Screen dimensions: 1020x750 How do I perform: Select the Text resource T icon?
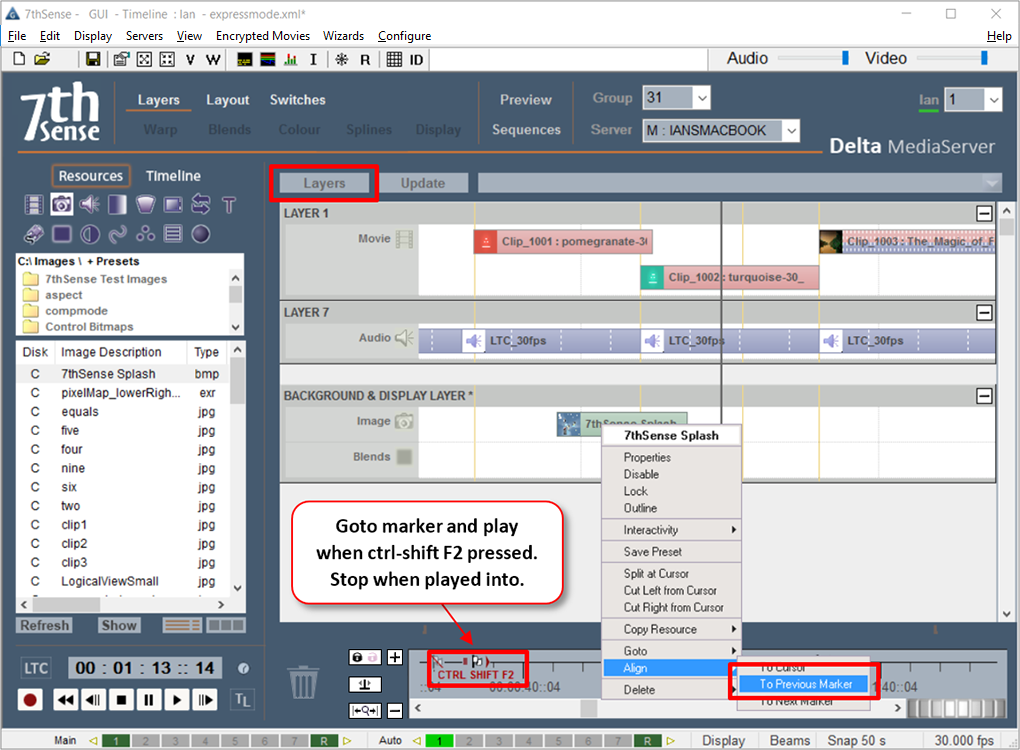[229, 205]
